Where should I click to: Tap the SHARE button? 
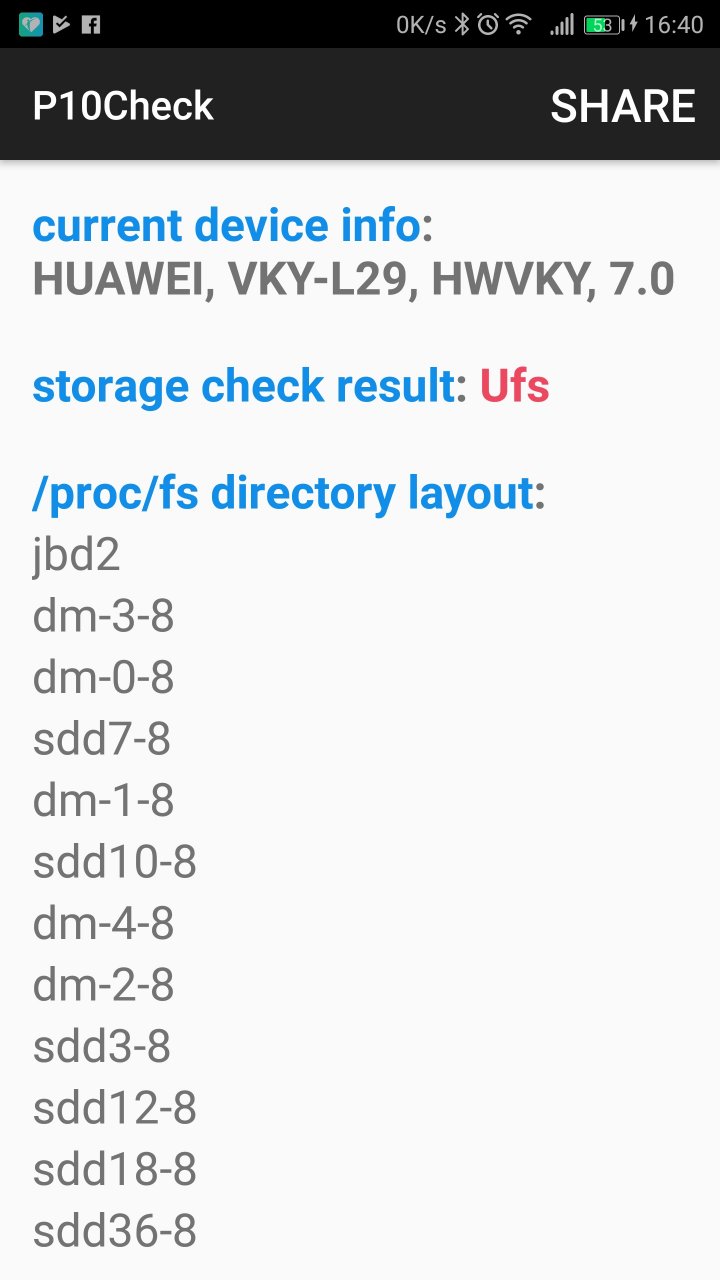point(623,106)
